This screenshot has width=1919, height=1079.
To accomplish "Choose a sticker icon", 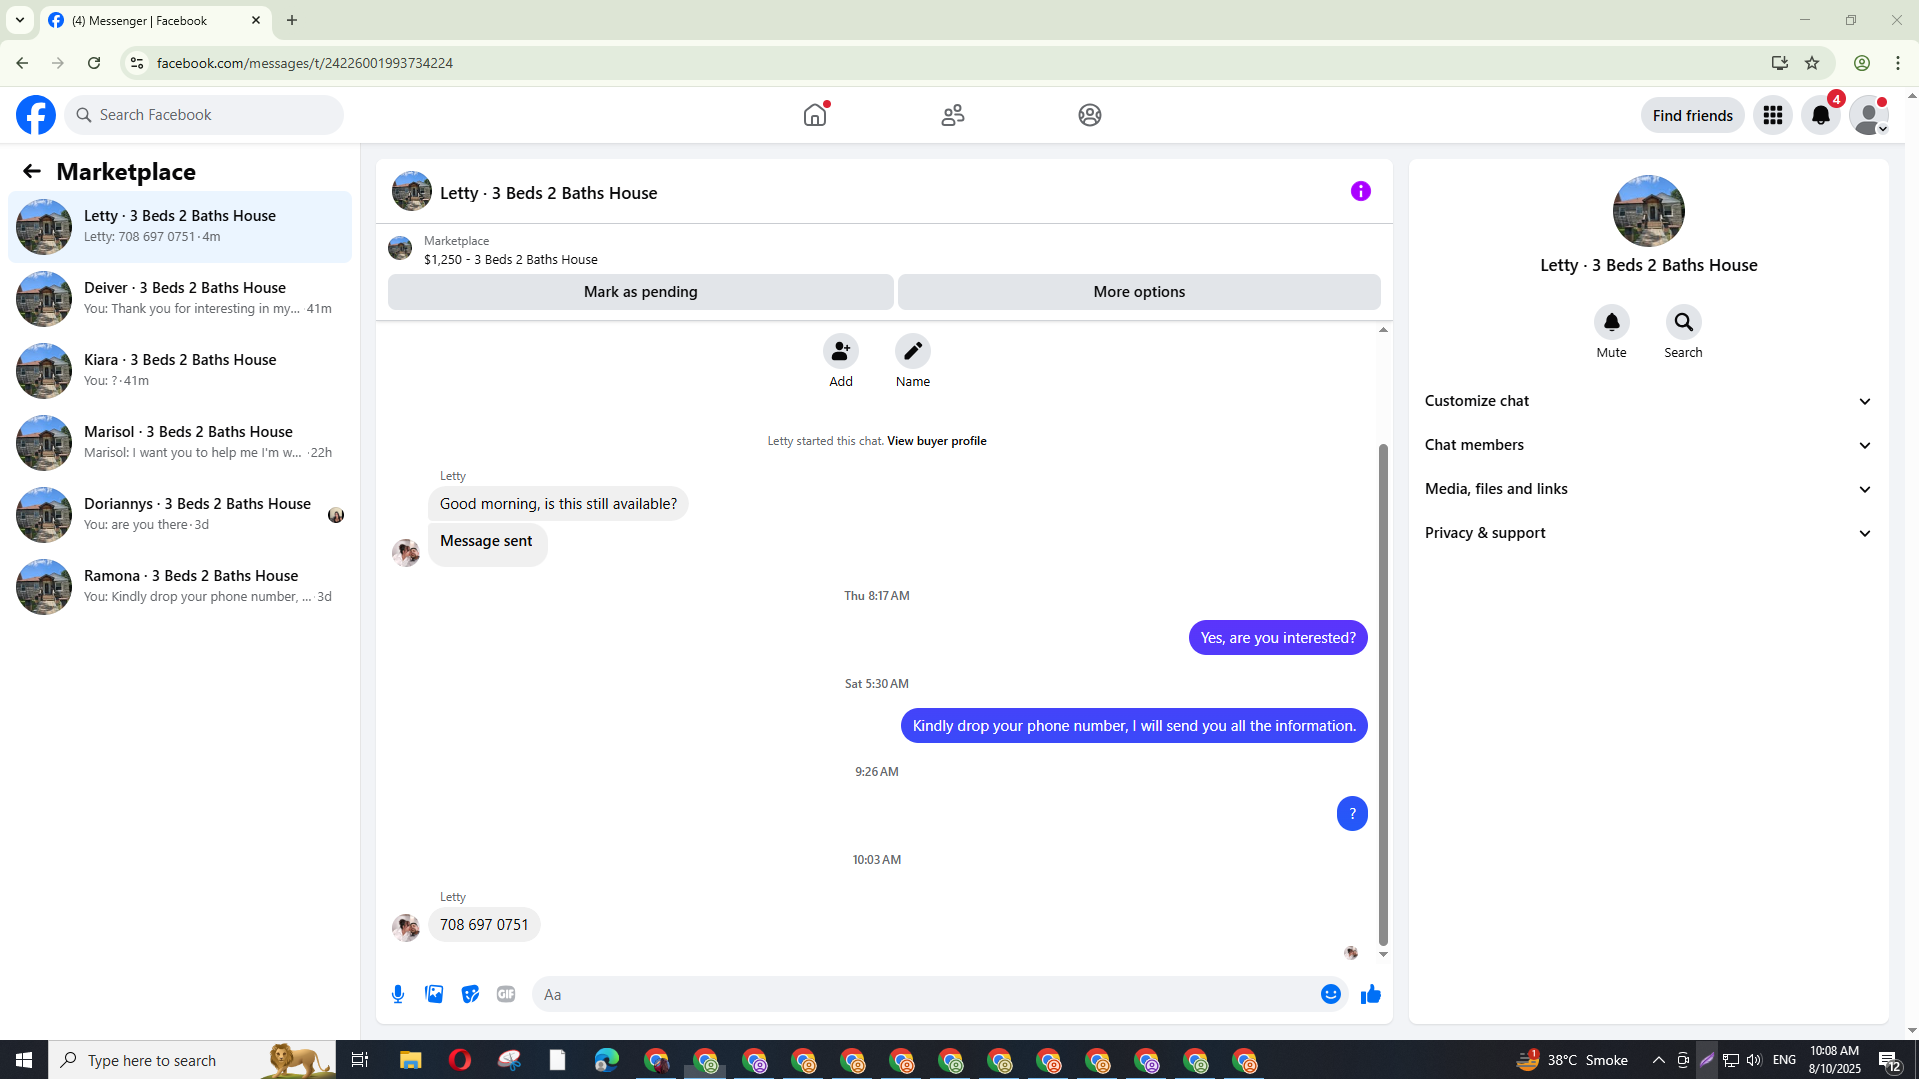I will tap(470, 994).
